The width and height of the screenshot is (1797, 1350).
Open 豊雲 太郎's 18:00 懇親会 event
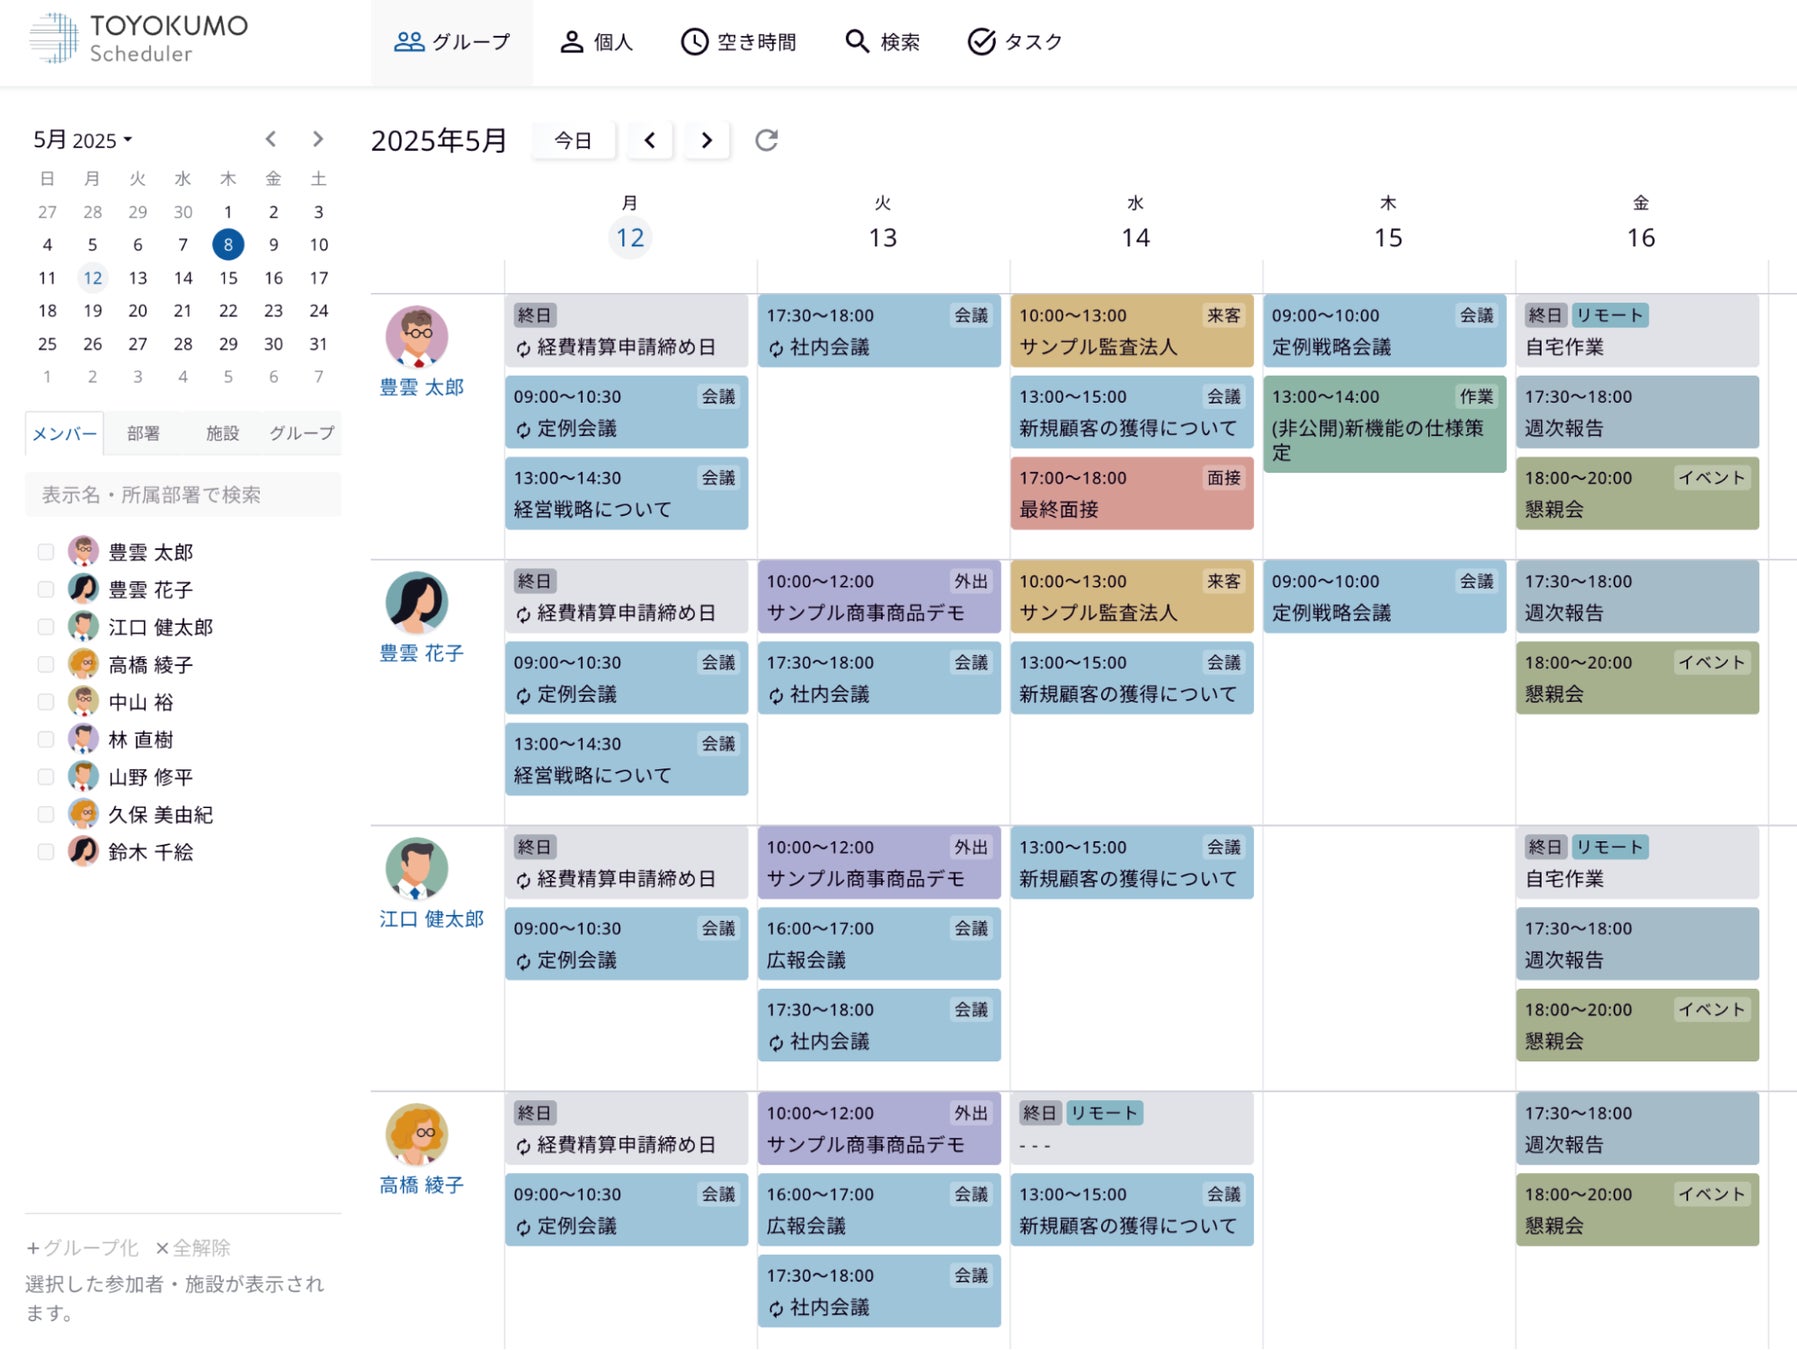coord(1637,493)
